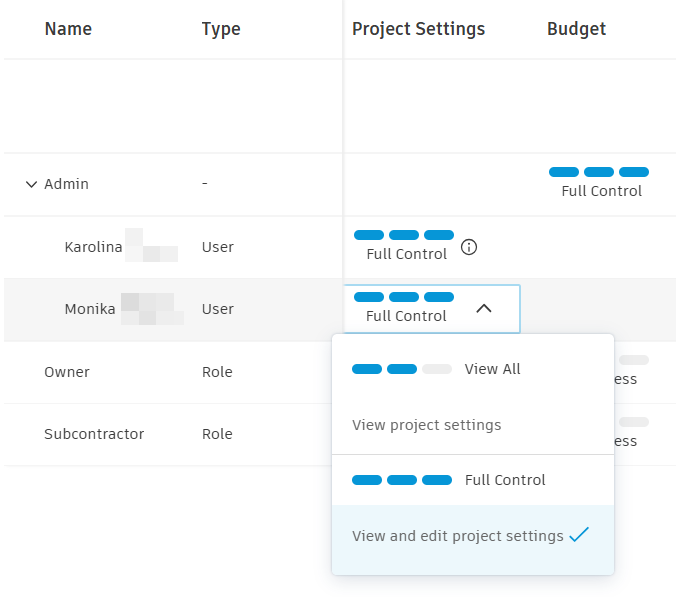Click the View project settings description
Viewport: 676px width, 597px height.
coord(427,425)
